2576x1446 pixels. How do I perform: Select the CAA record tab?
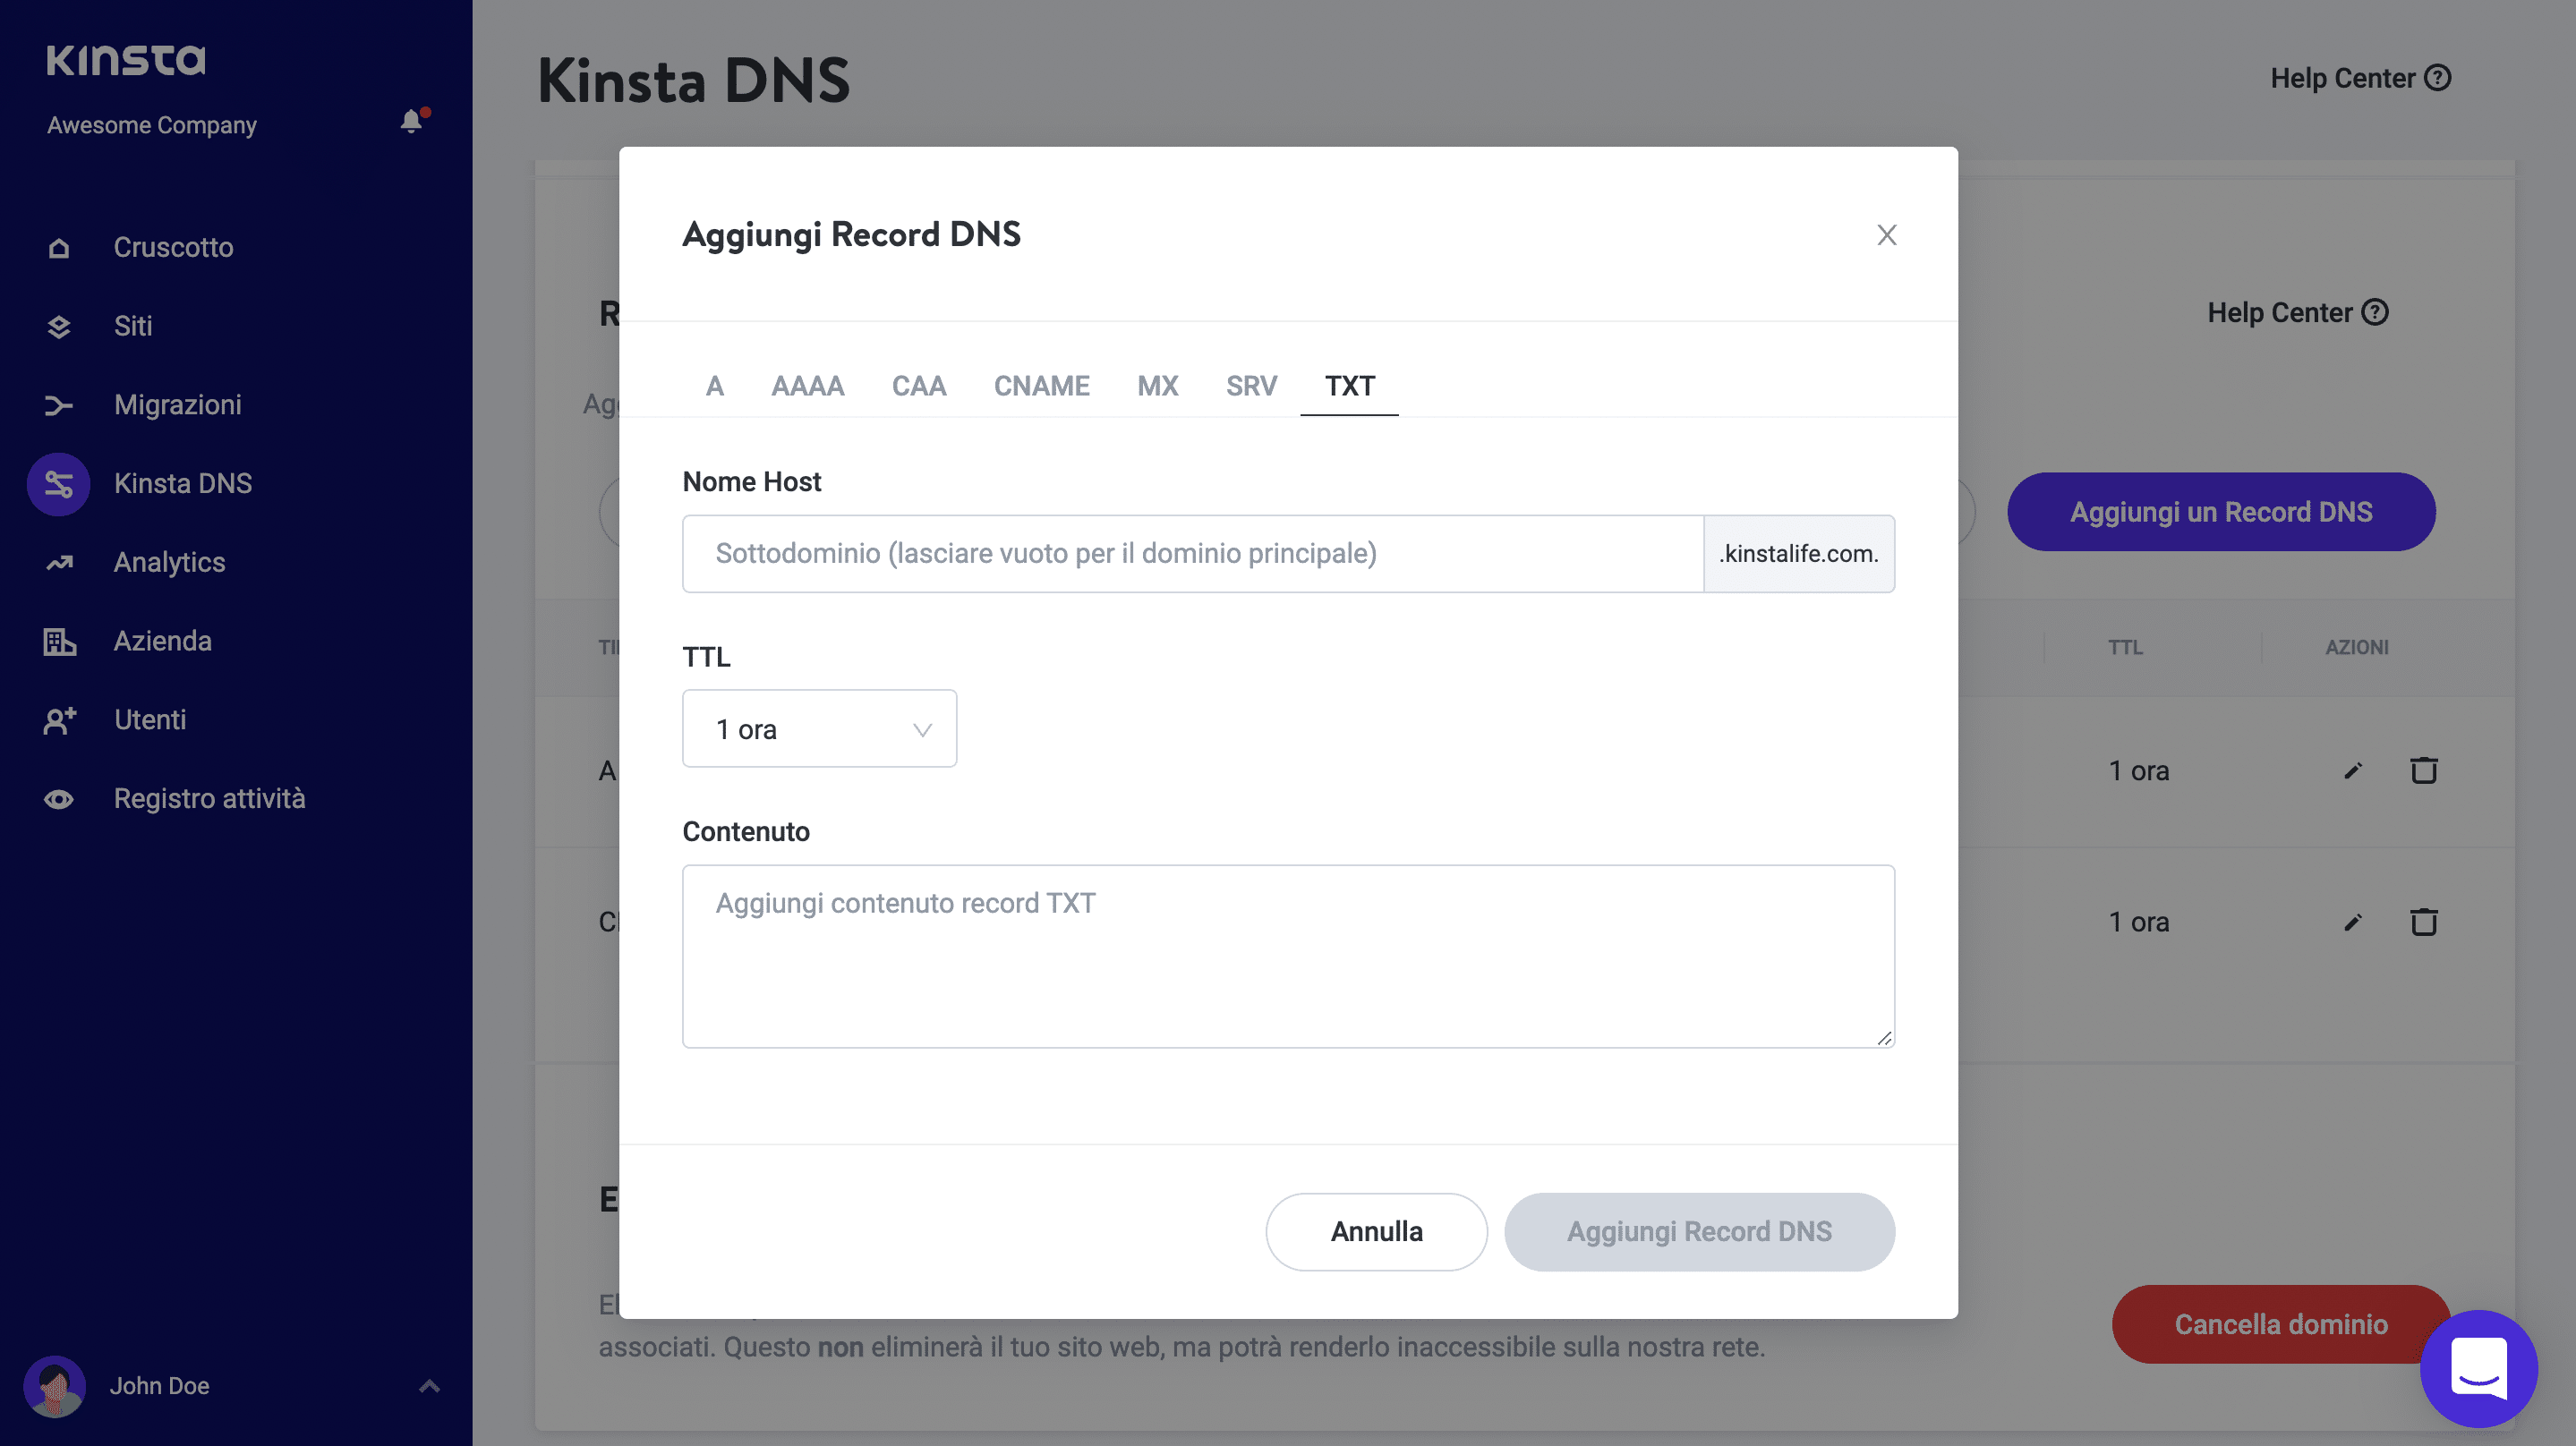click(x=918, y=386)
